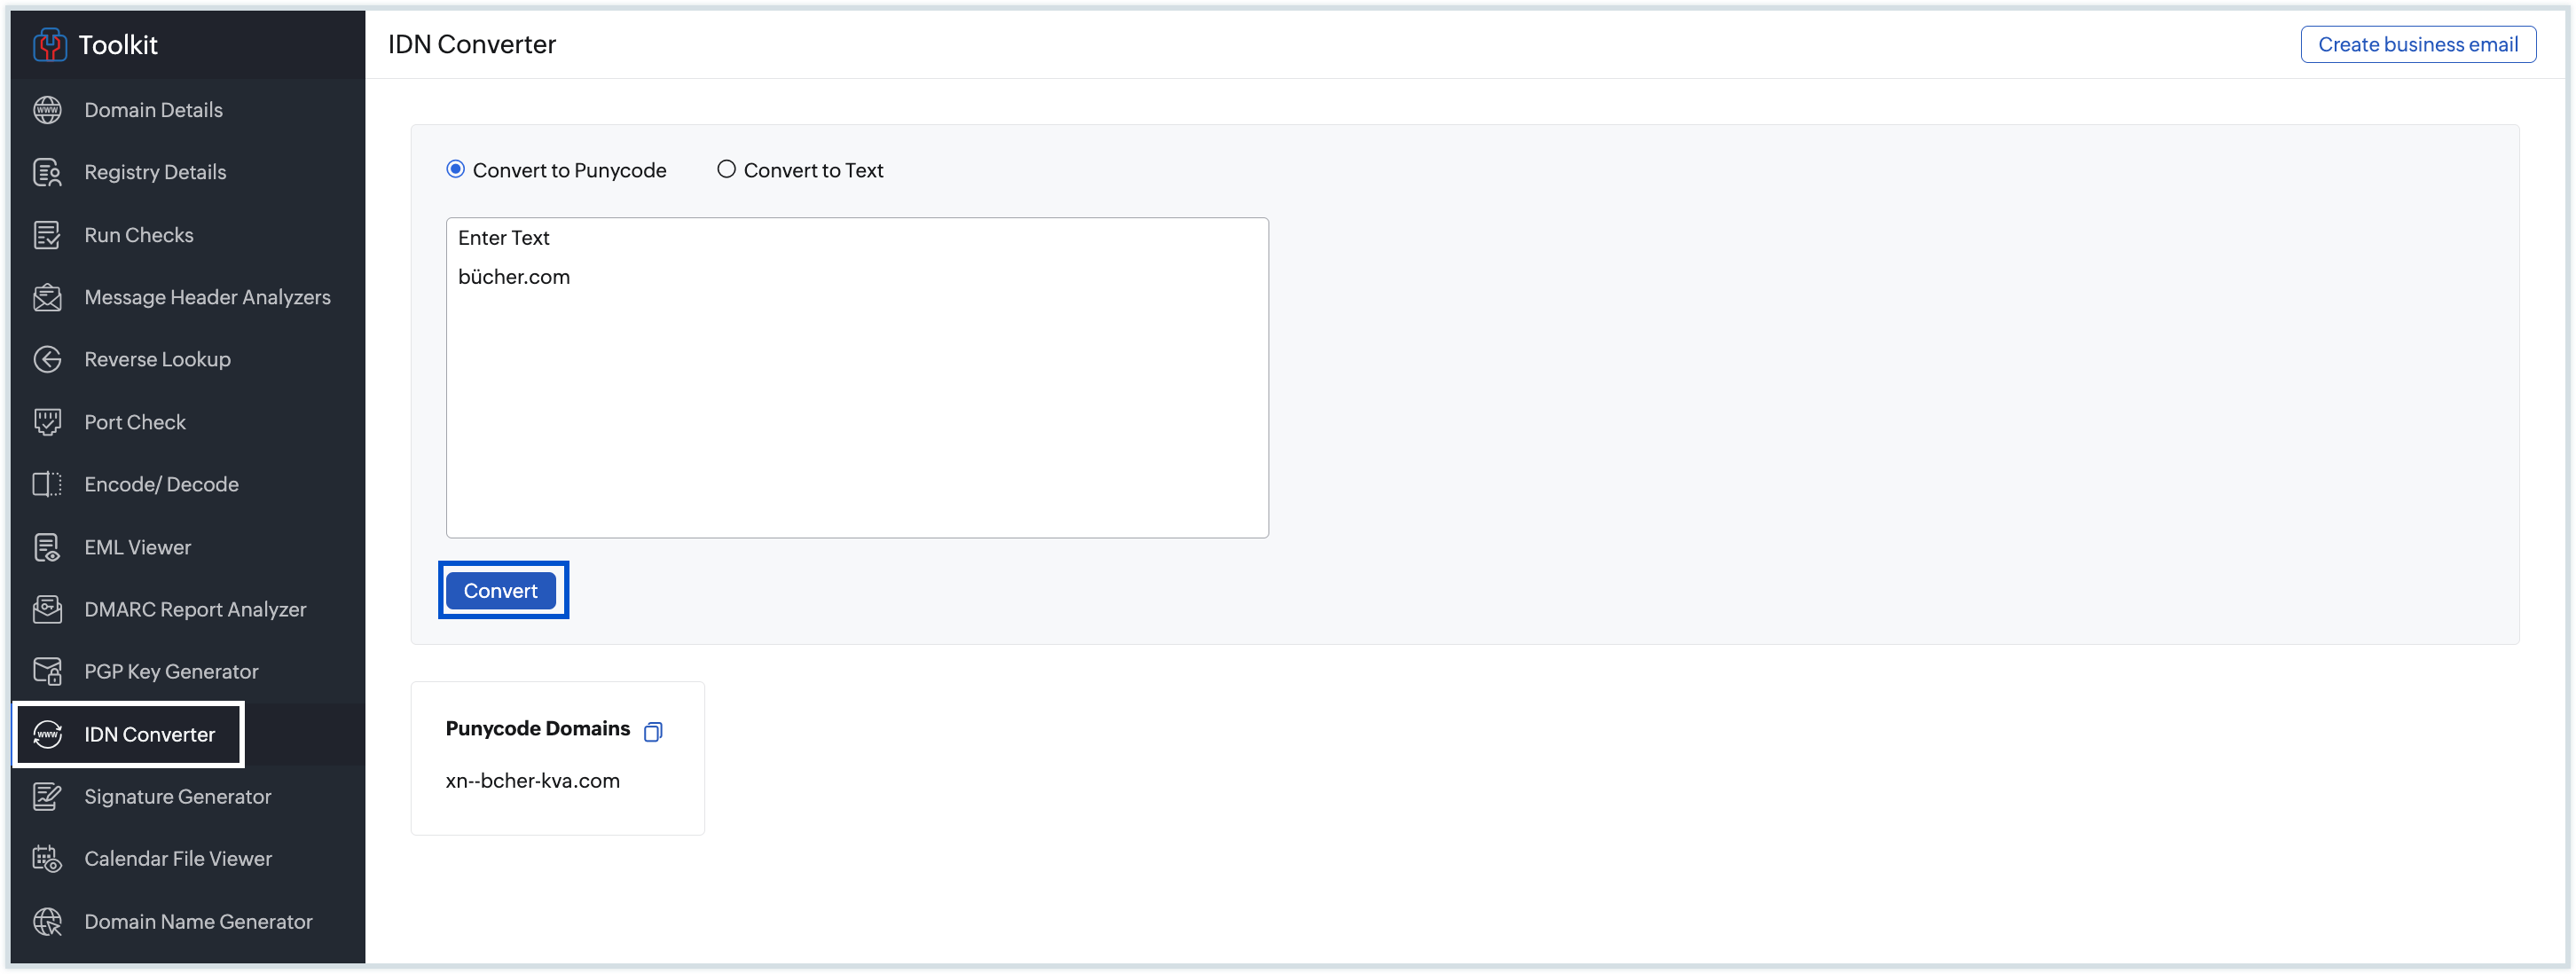This screenshot has height=974, width=2576.
Task: Click the Domain Details globe icon
Action: point(47,110)
